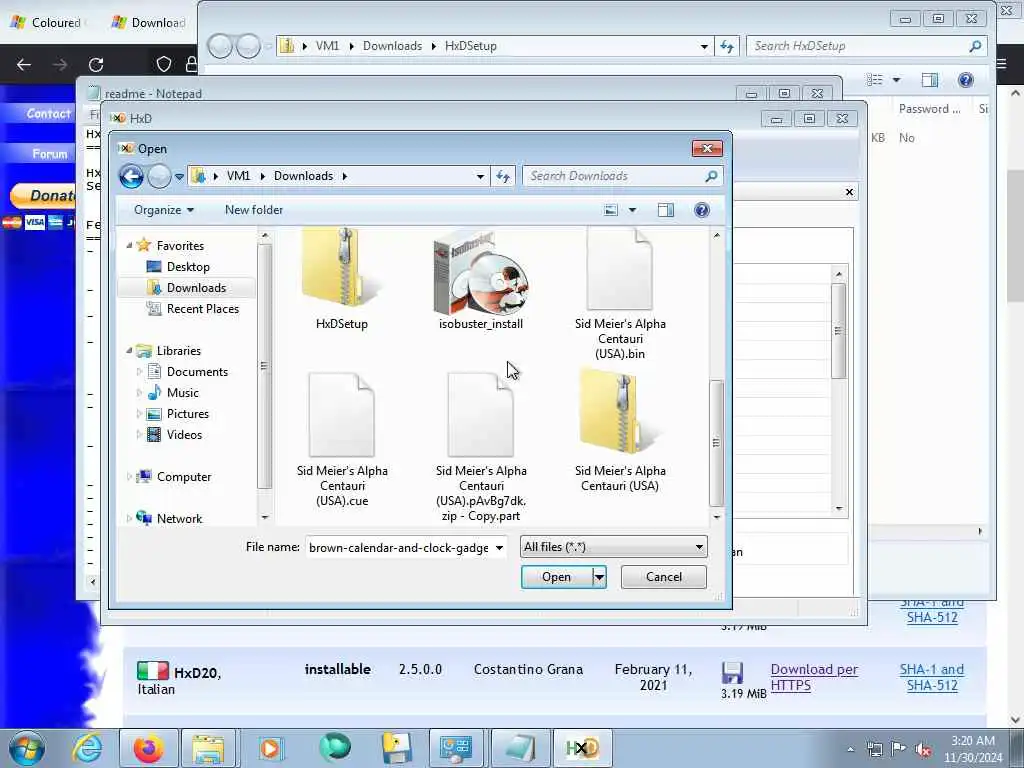
Task: Click the Open button
Action: 556,577
